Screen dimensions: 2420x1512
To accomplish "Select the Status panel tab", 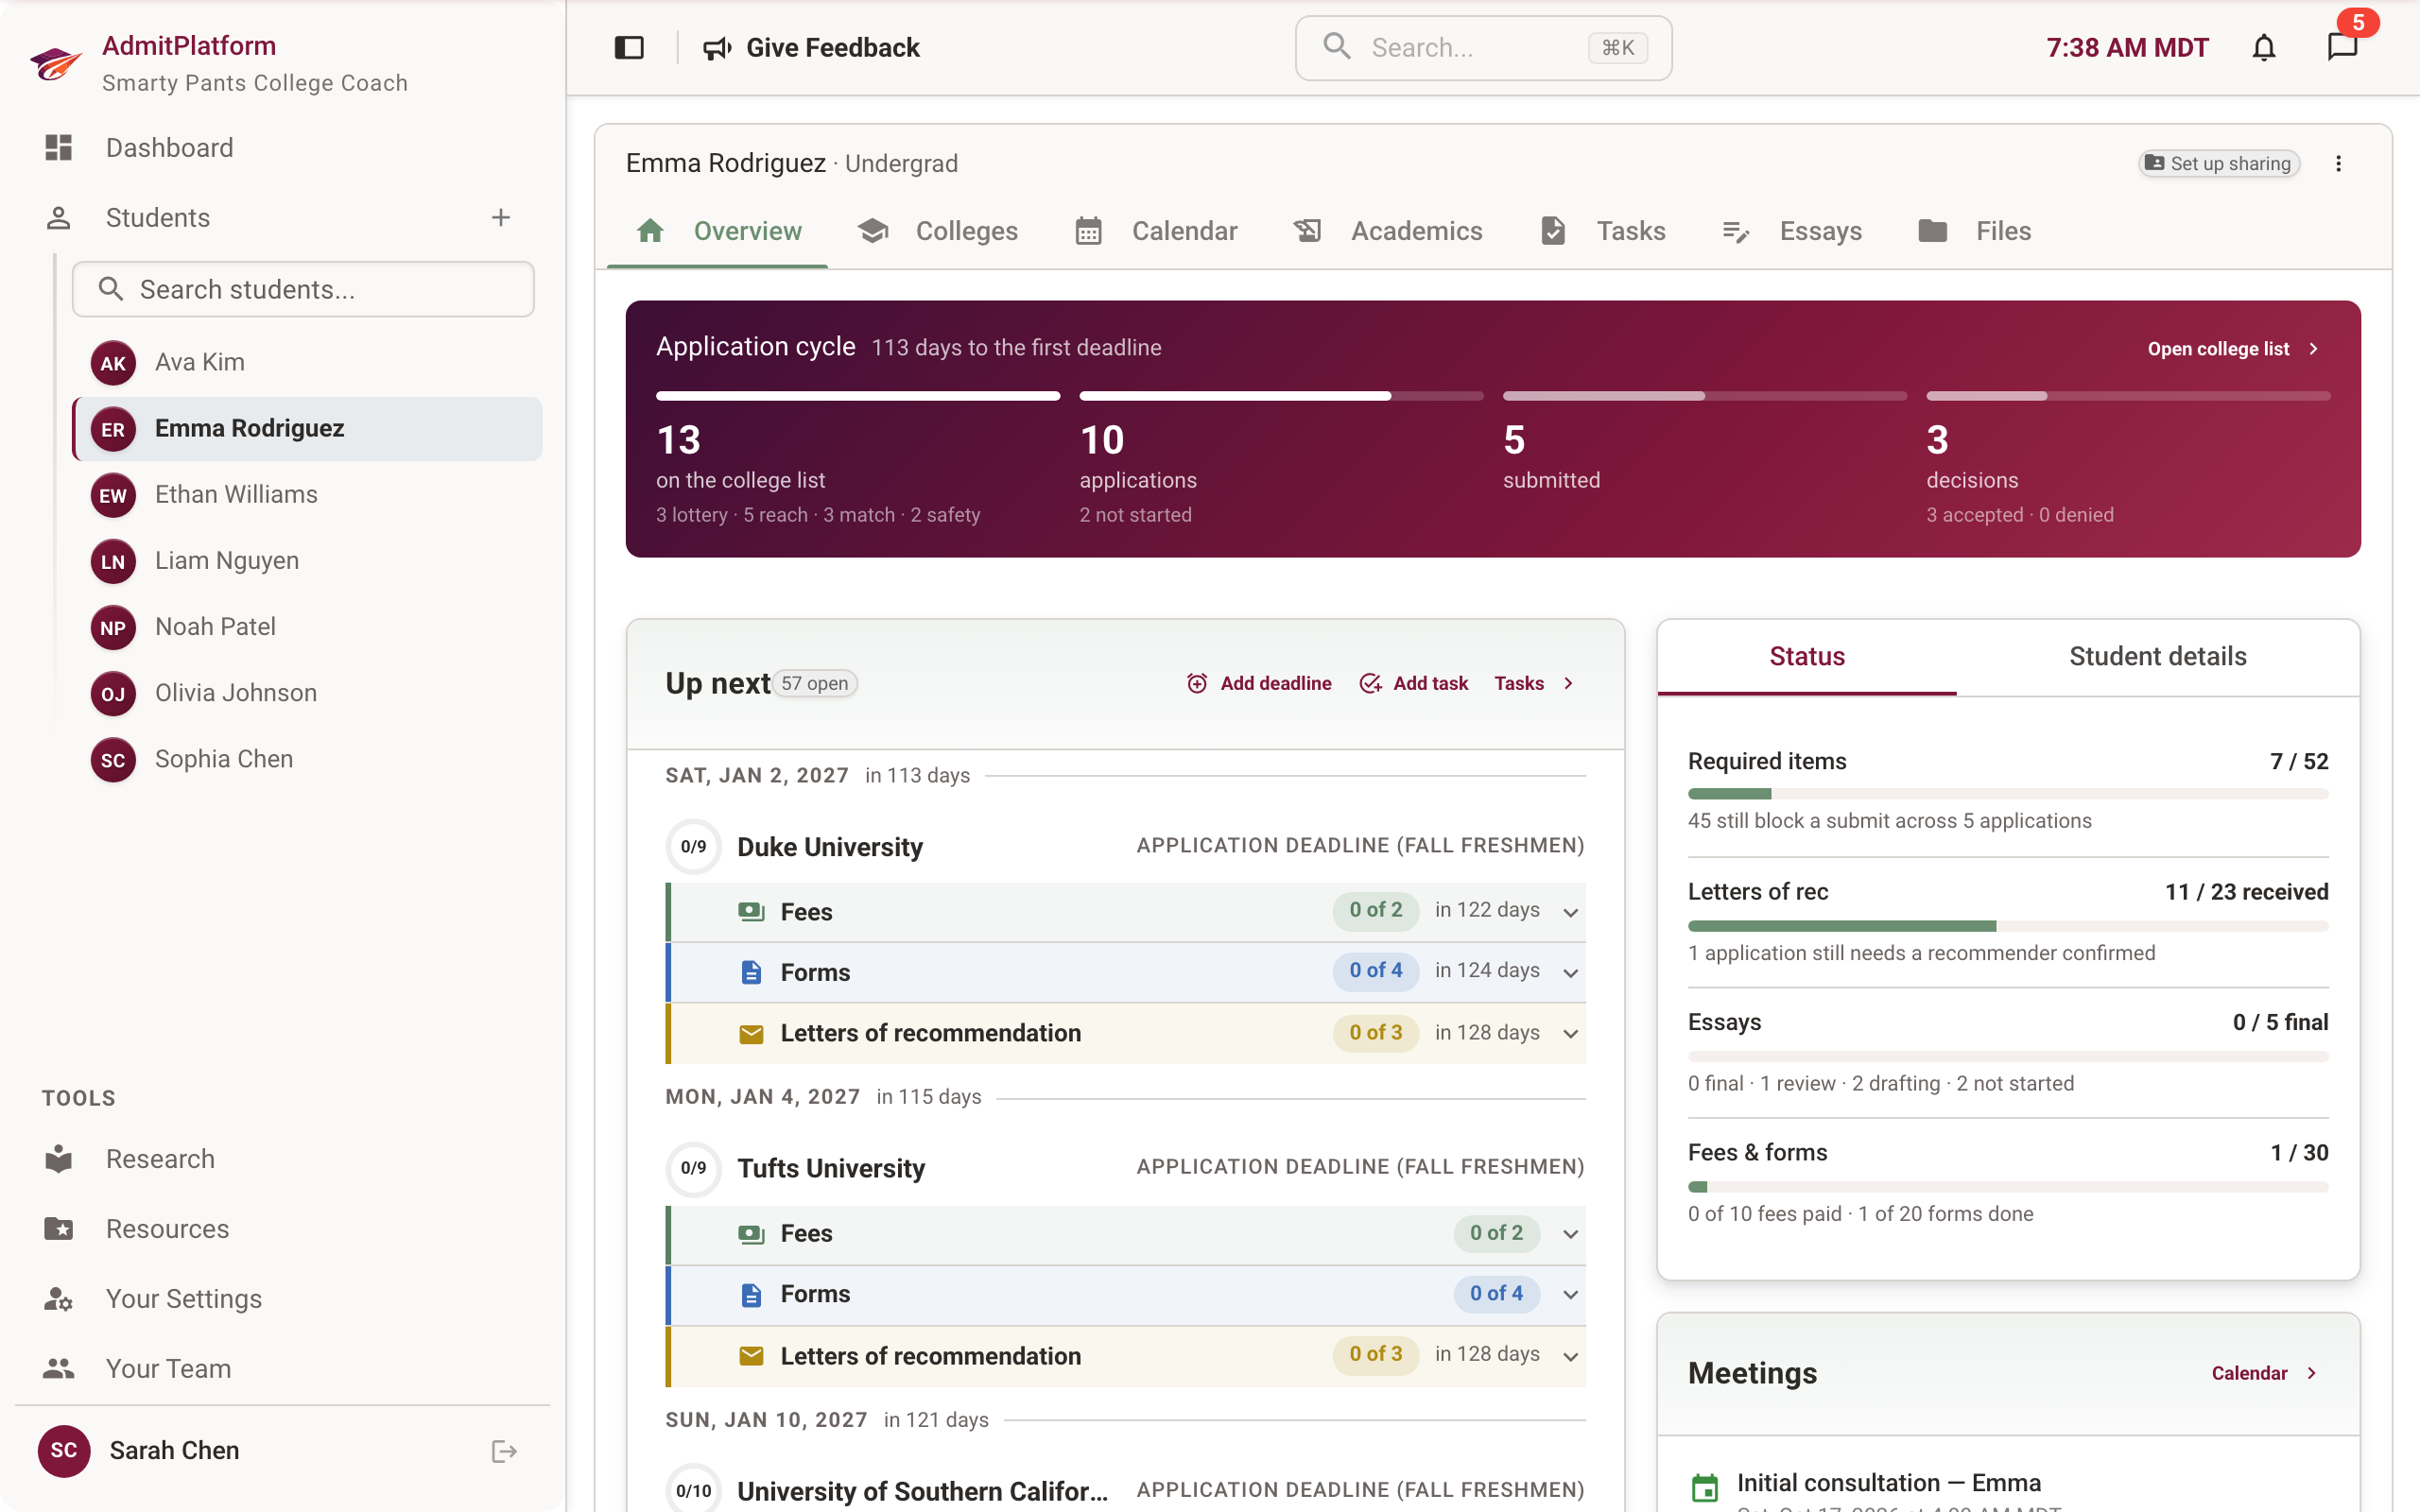I will (x=1806, y=656).
